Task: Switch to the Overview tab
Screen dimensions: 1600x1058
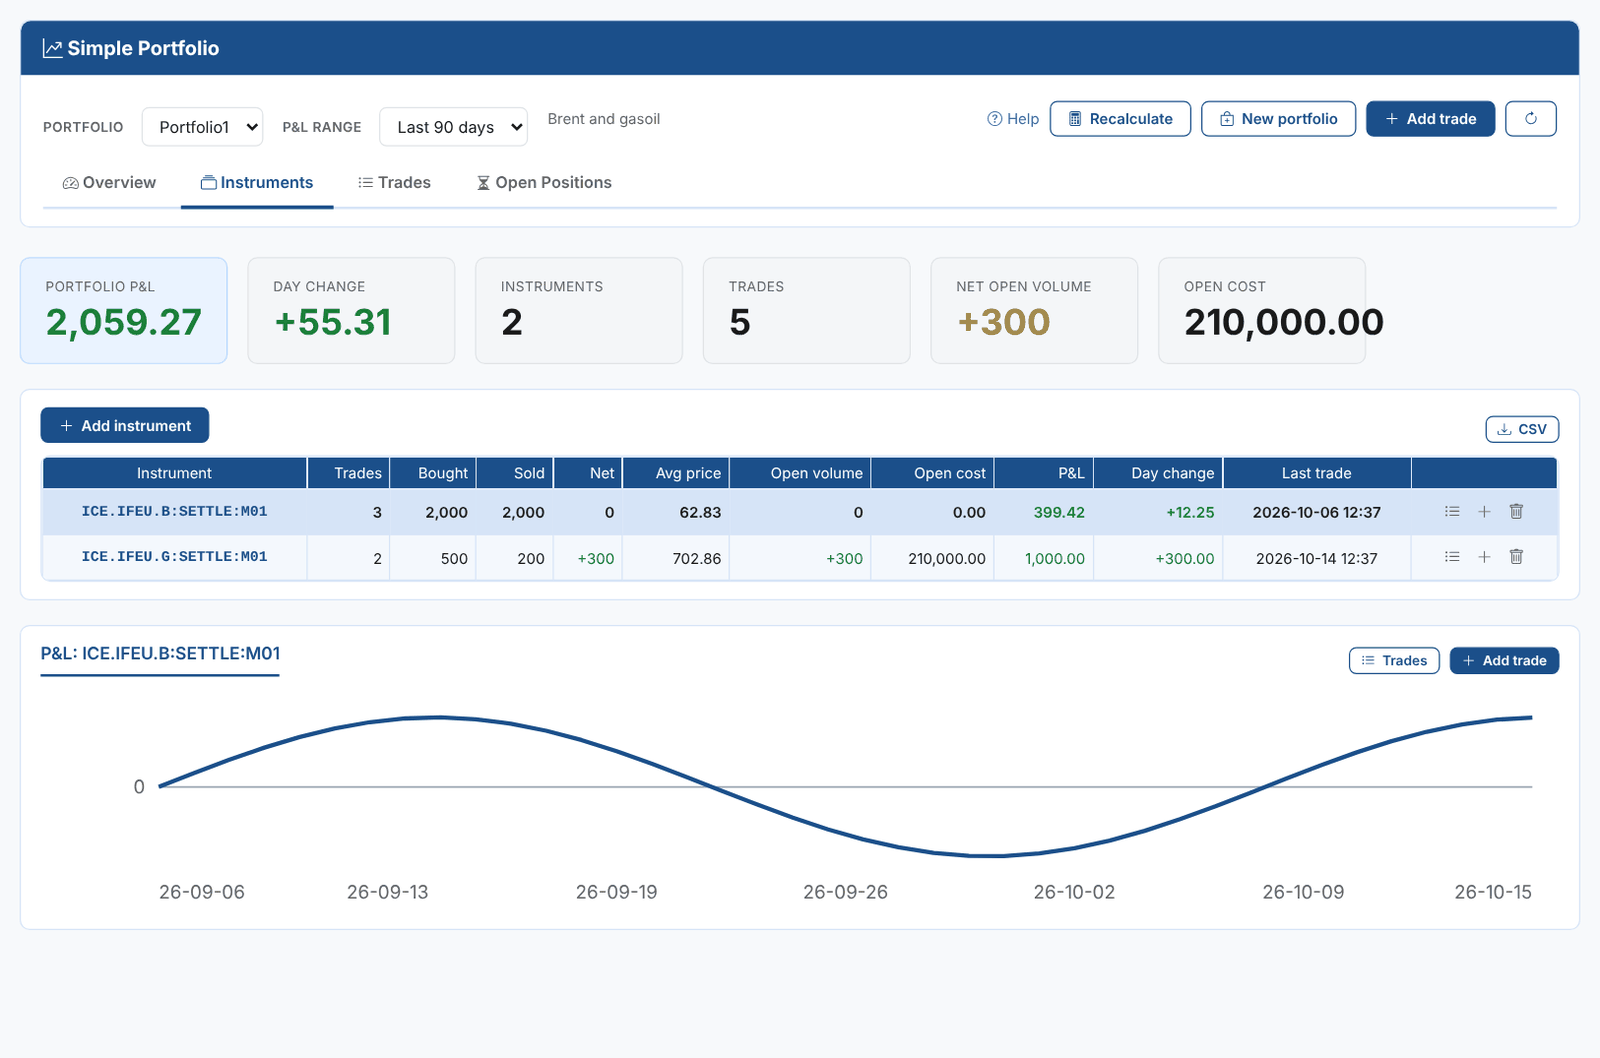Action: coord(109,182)
